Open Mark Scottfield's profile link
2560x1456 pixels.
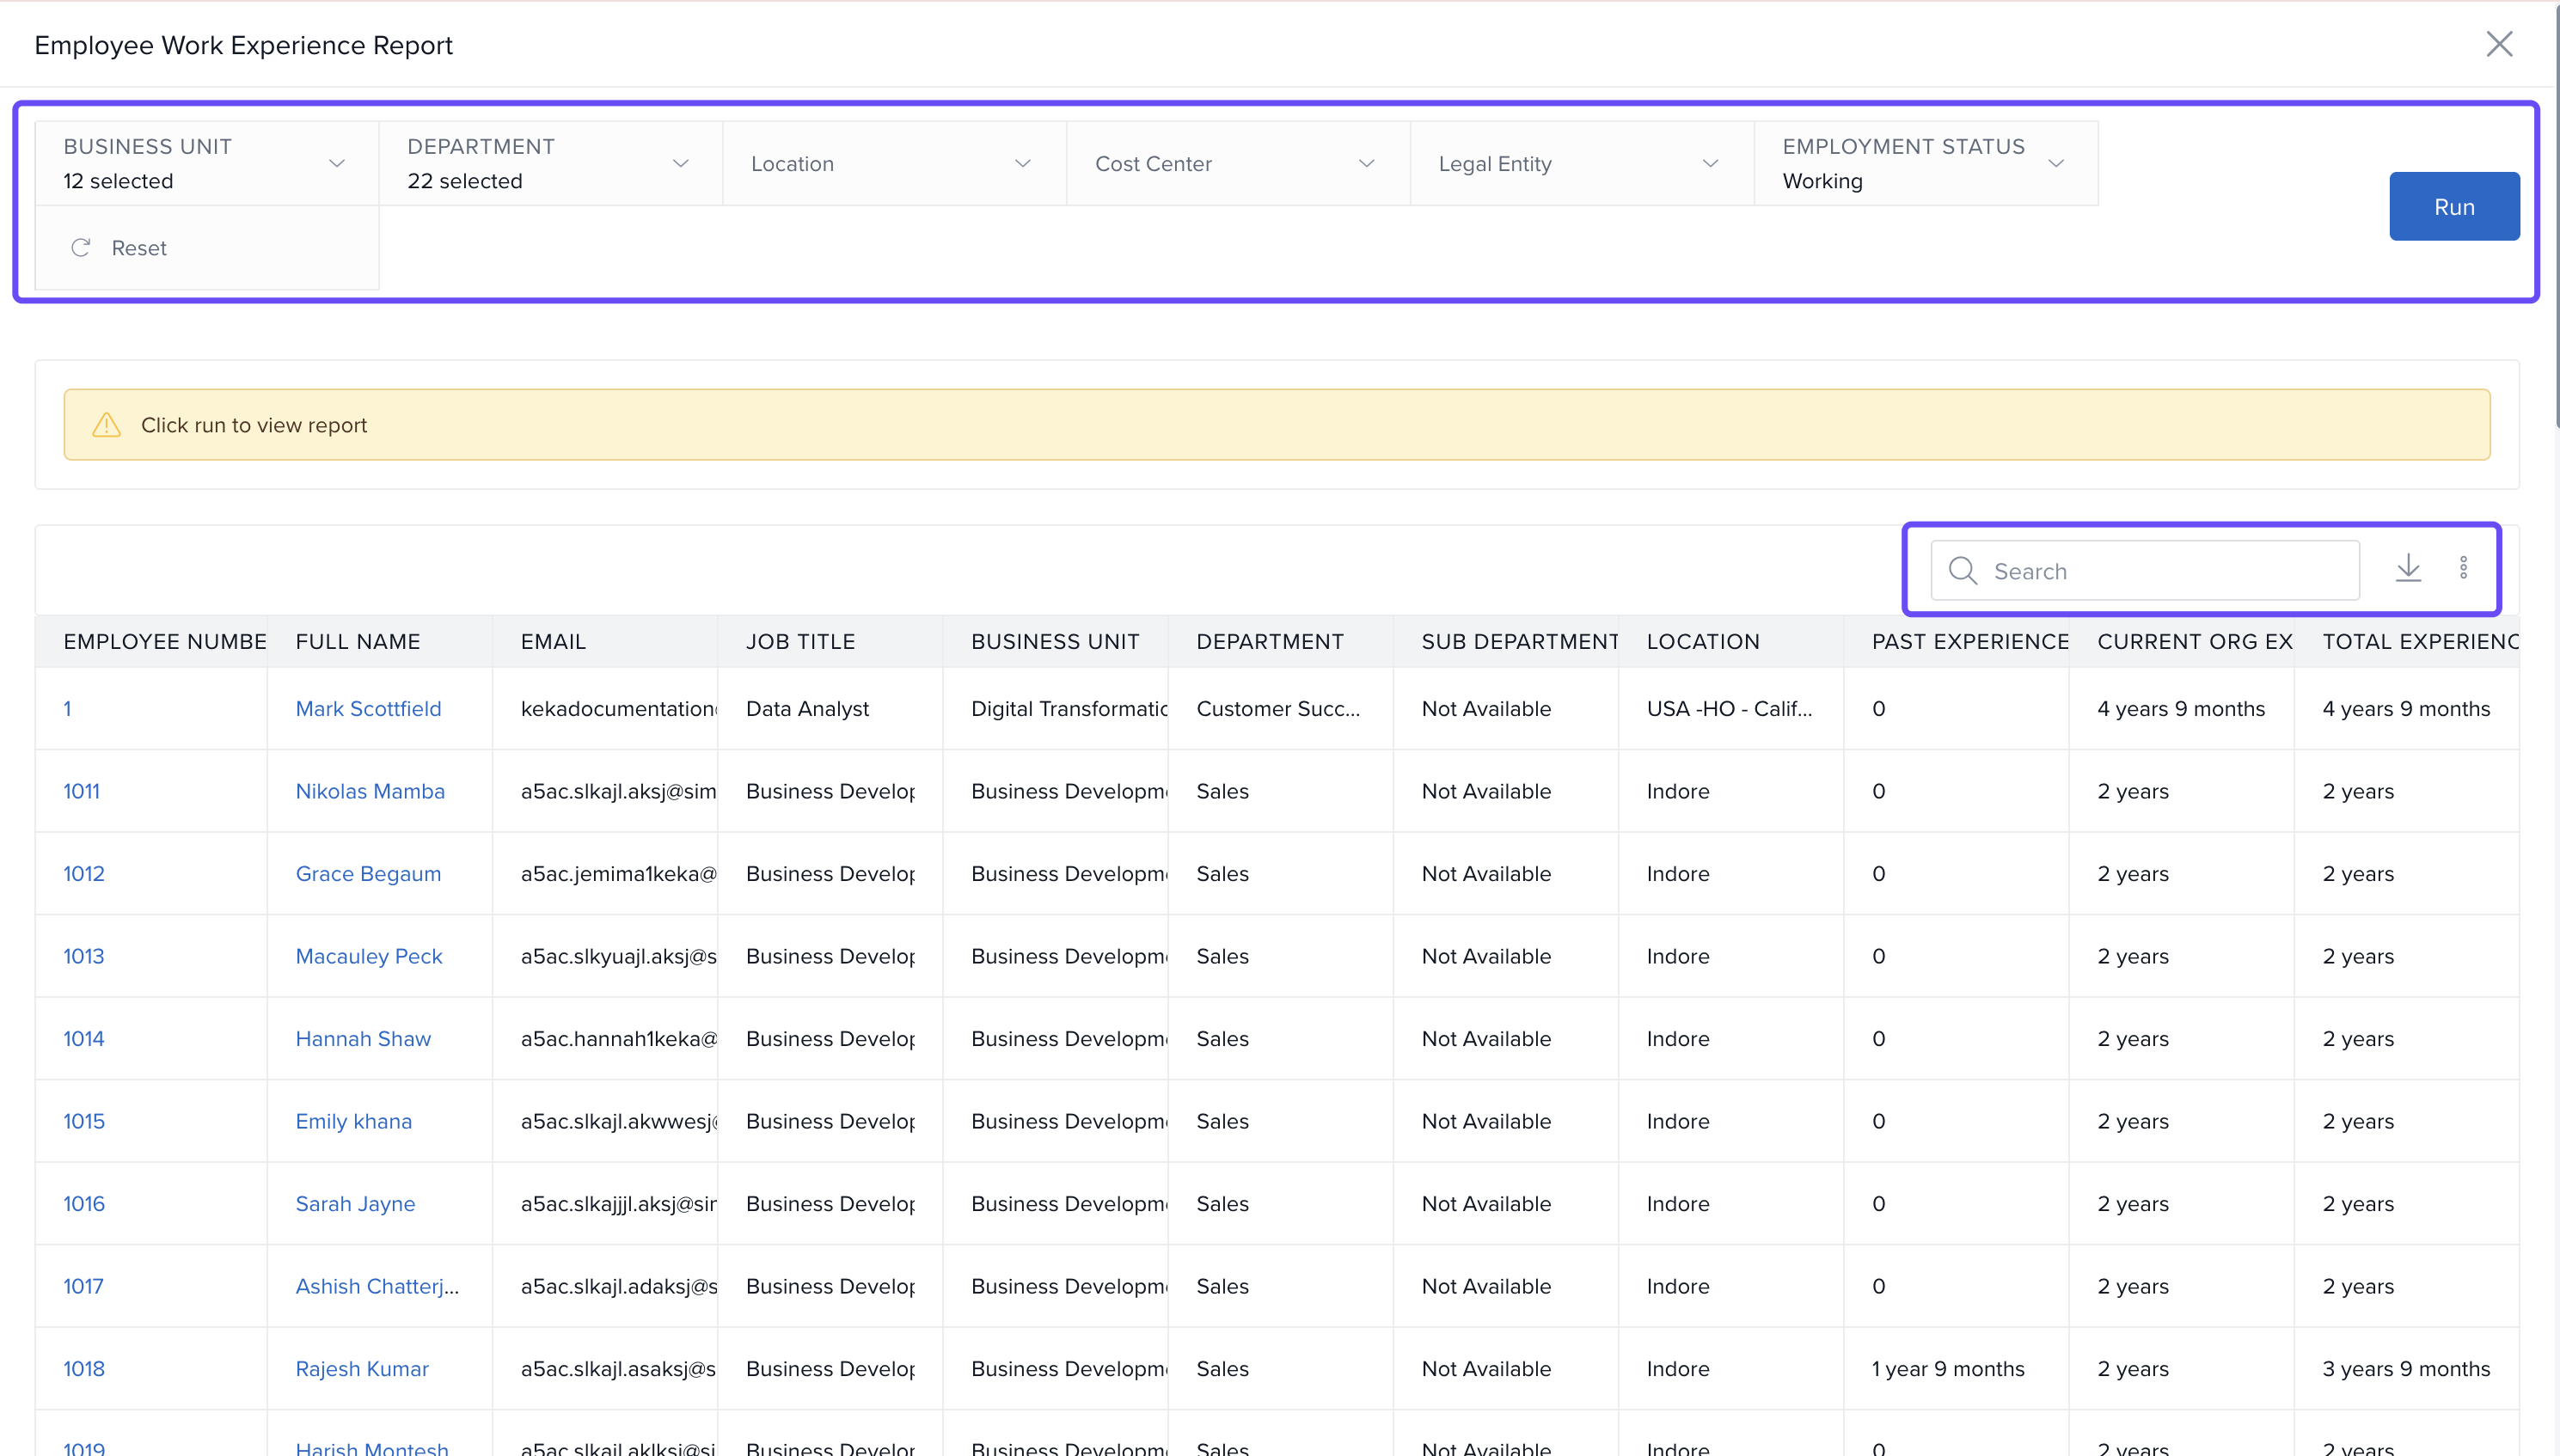pyautogui.click(x=368, y=708)
